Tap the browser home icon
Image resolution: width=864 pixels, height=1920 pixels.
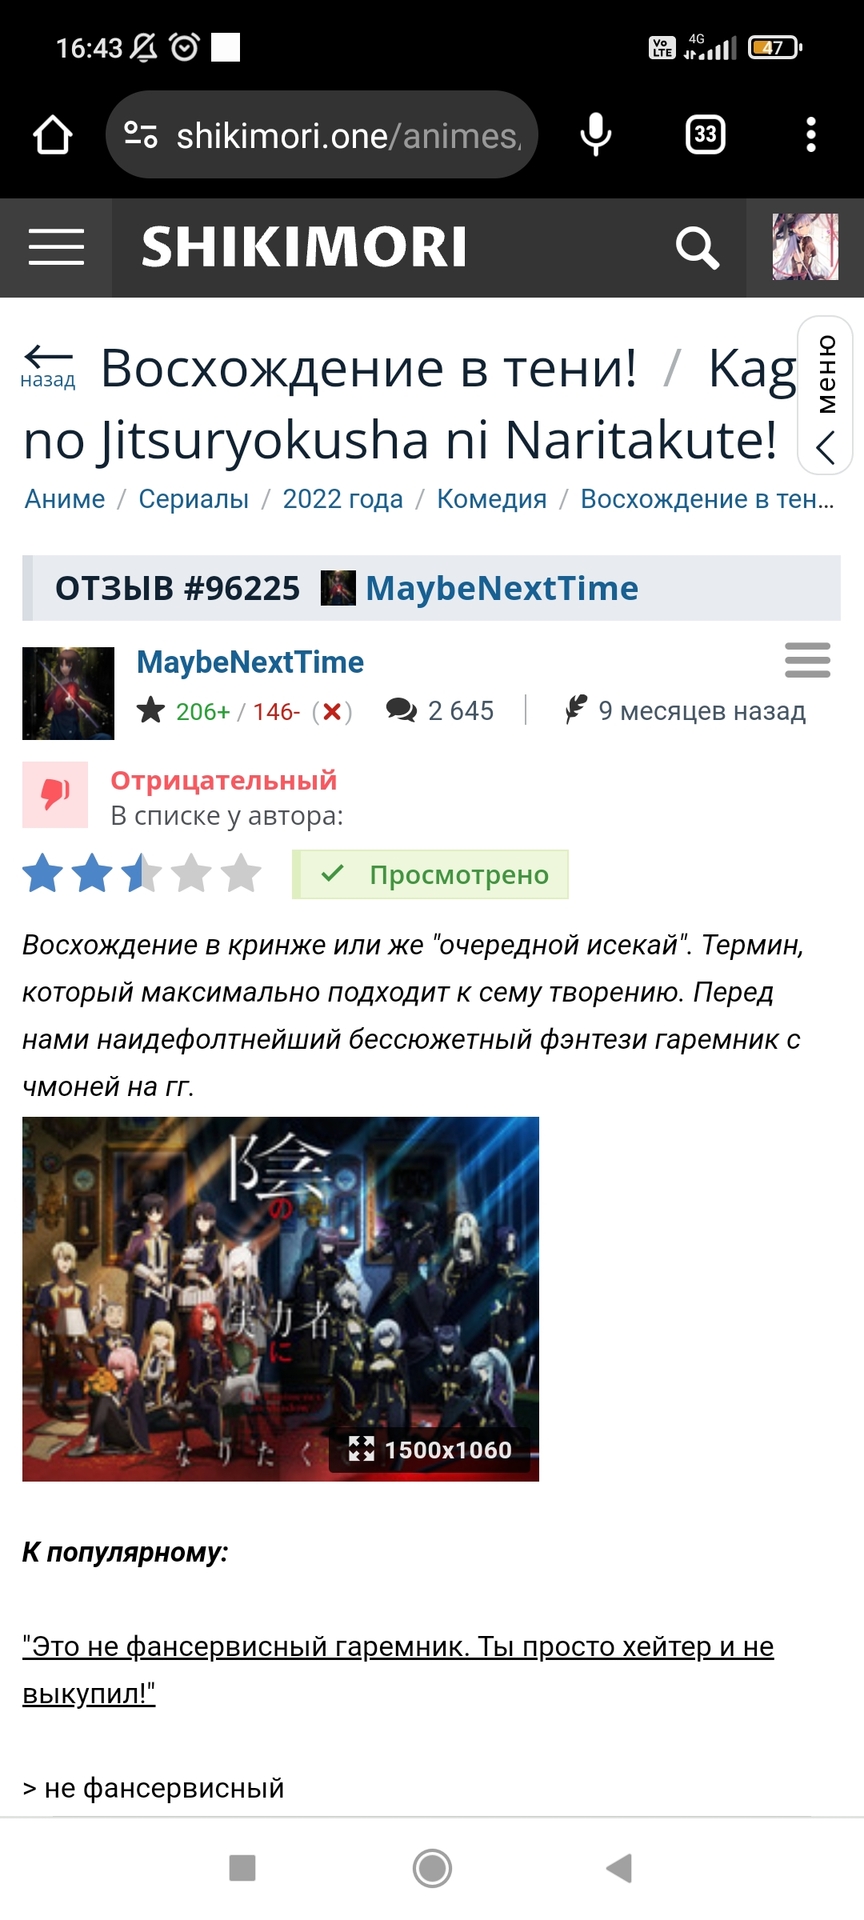[53, 135]
